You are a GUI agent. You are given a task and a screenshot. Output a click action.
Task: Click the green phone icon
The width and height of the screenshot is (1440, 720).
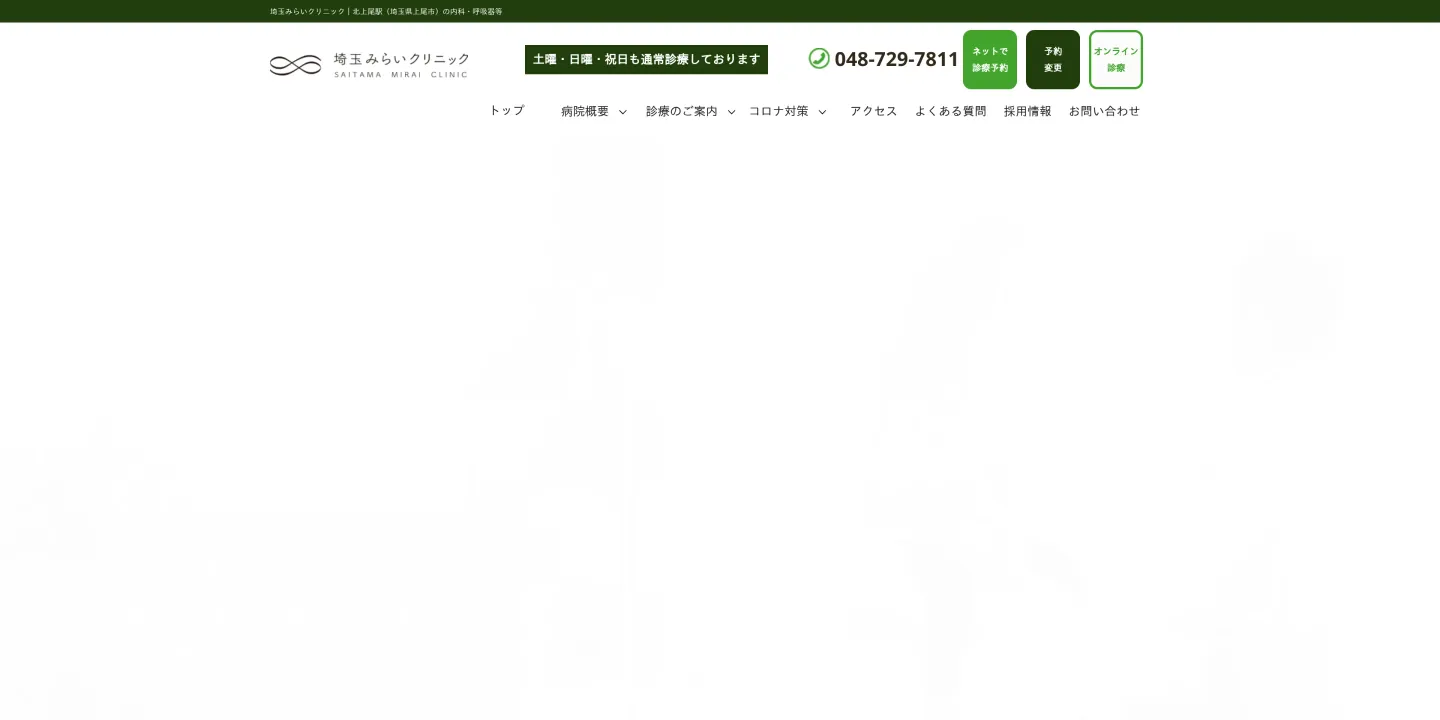[x=819, y=58]
